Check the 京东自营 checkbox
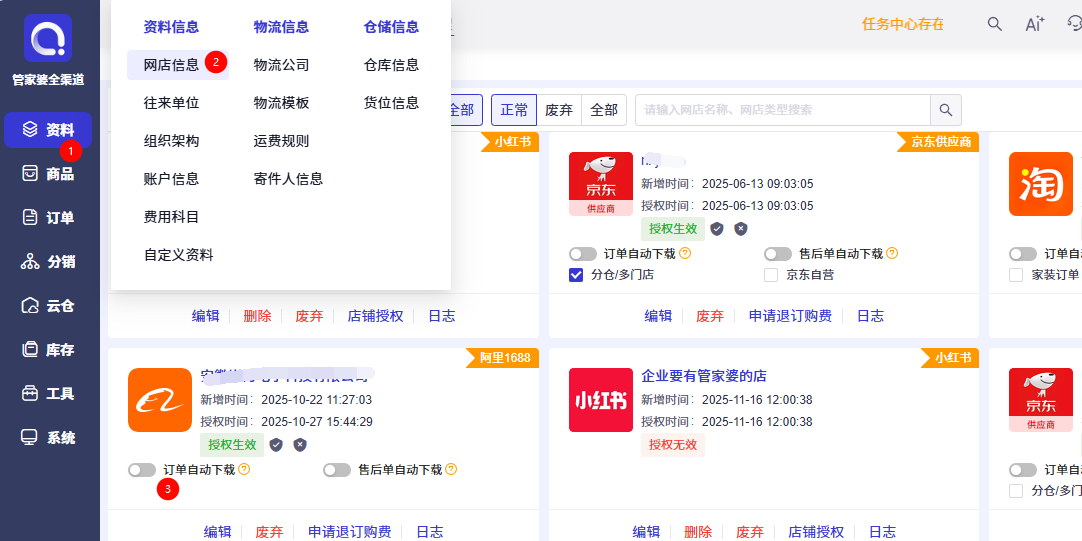This screenshot has height=541, width=1082. tap(771, 275)
